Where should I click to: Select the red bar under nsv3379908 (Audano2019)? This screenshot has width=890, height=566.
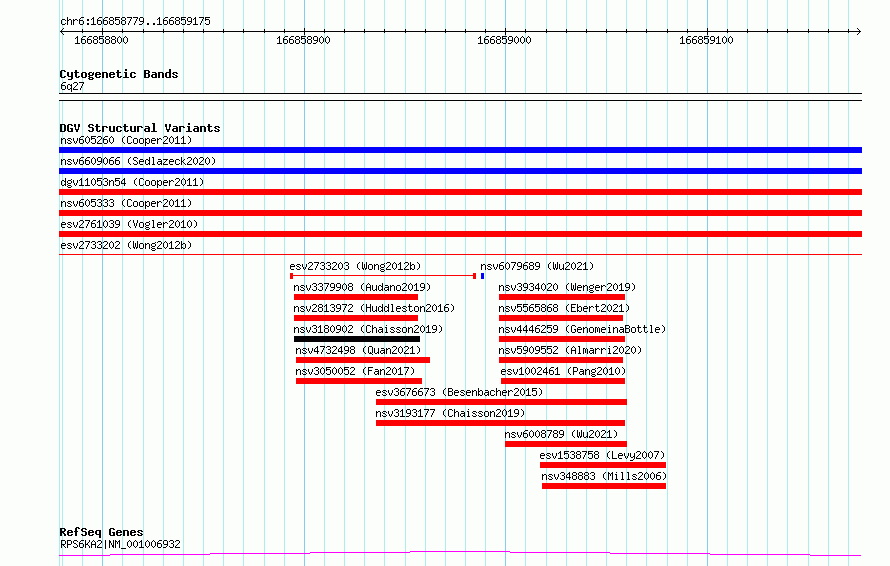356,297
